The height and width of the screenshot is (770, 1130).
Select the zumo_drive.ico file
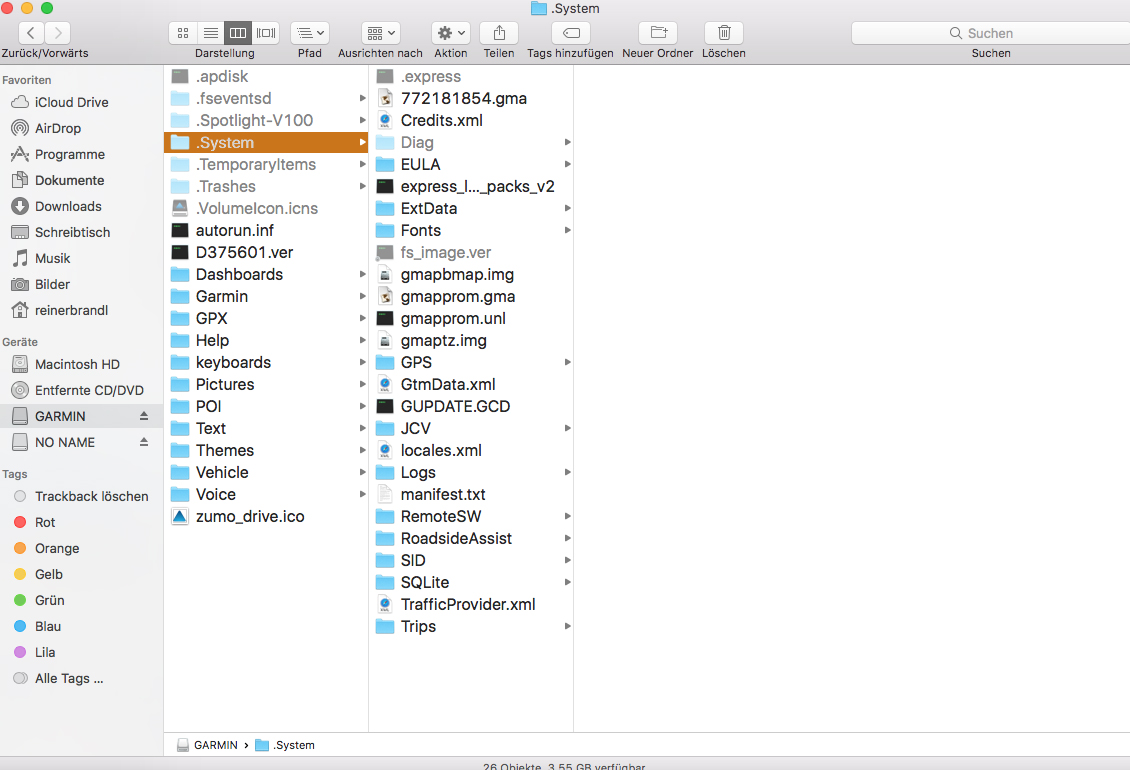[x=266, y=516]
